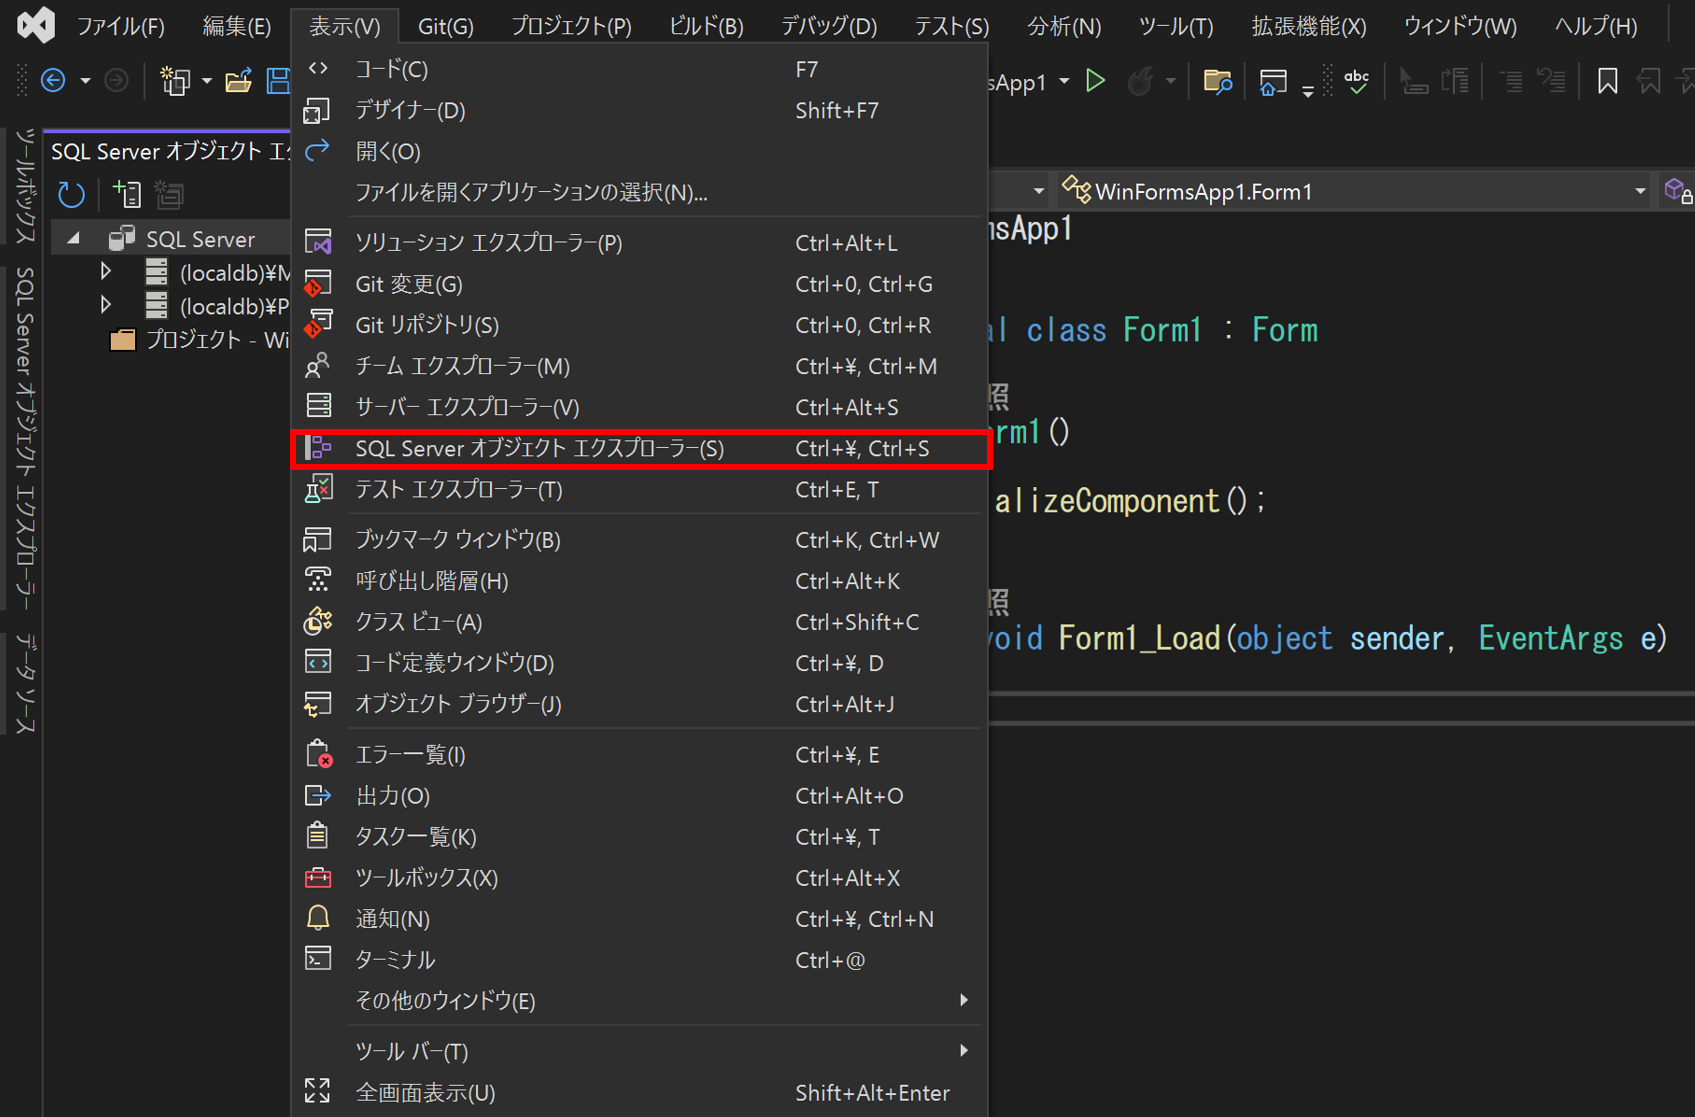Click the navigate backward arrow icon
Viewport: 1695px width, 1117px height.
click(x=53, y=81)
